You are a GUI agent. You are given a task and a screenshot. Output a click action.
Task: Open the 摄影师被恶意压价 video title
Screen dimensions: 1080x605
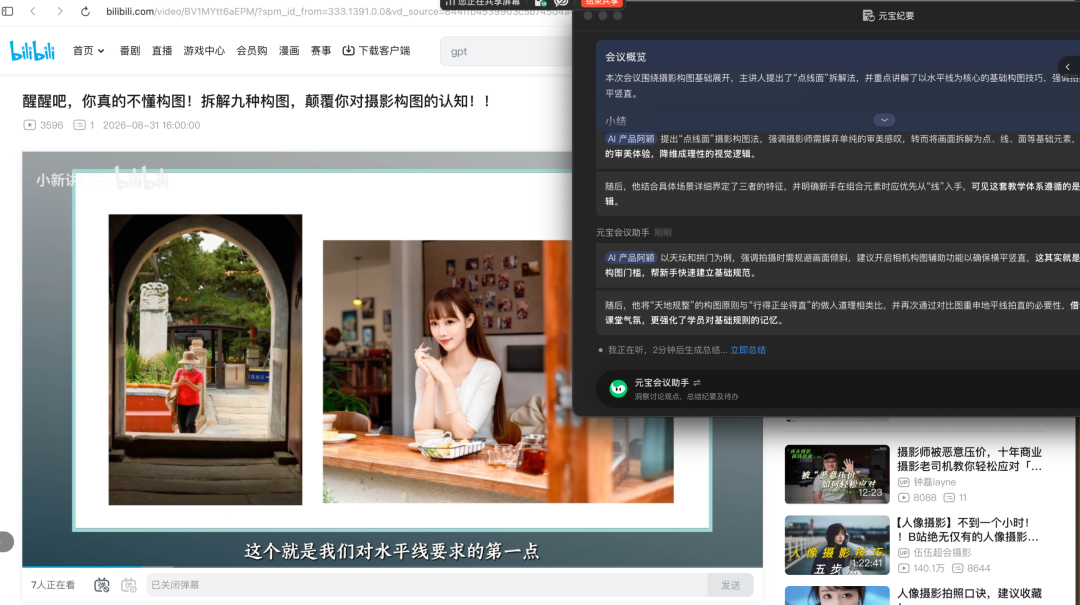(x=969, y=459)
